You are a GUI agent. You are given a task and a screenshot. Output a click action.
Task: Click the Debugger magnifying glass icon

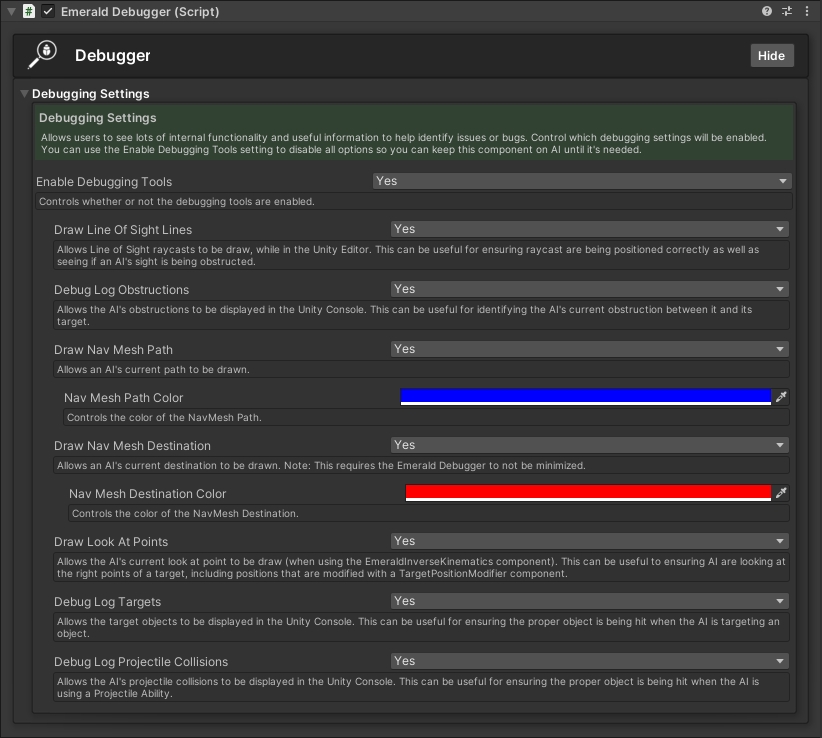pyautogui.click(x=43, y=55)
